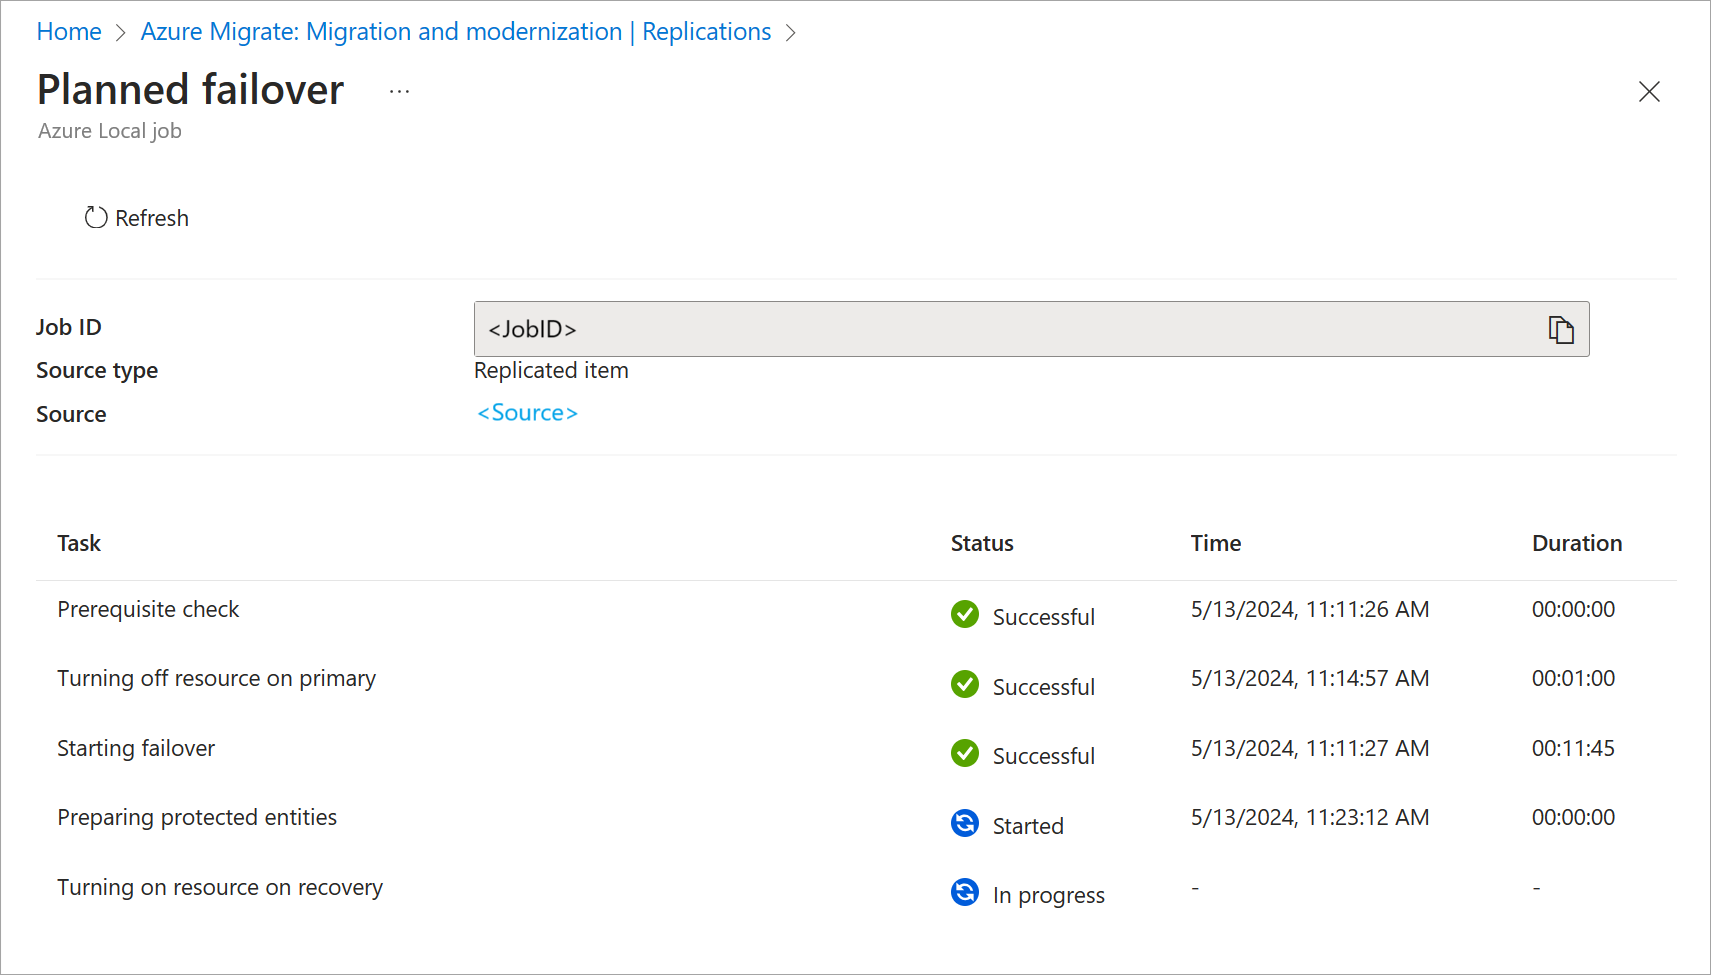Click the Duration column header

click(1576, 543)
